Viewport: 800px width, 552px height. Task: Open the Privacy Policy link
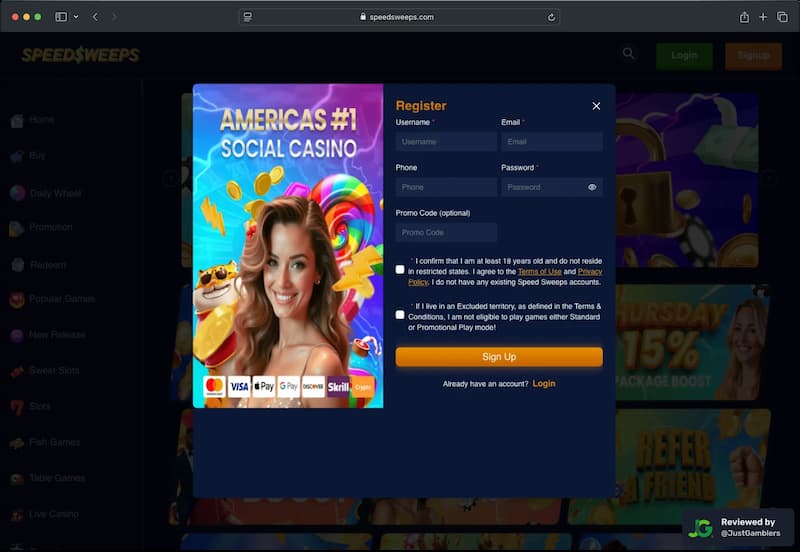(590, 272)
